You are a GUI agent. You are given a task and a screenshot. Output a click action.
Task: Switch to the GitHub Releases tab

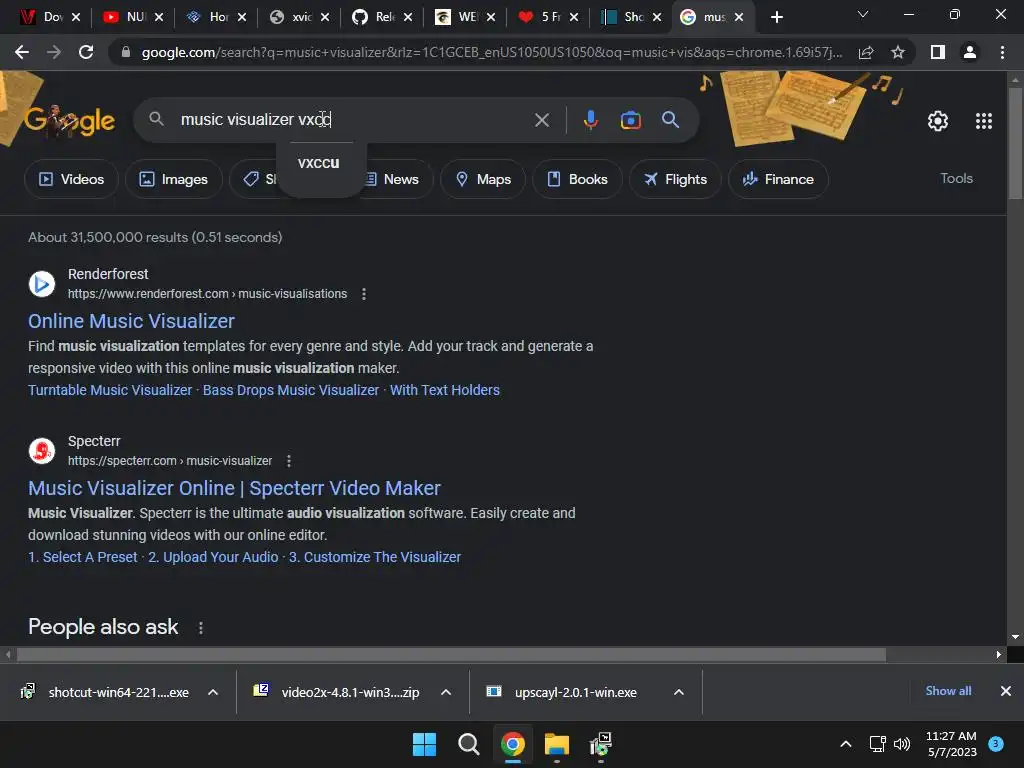382,17
